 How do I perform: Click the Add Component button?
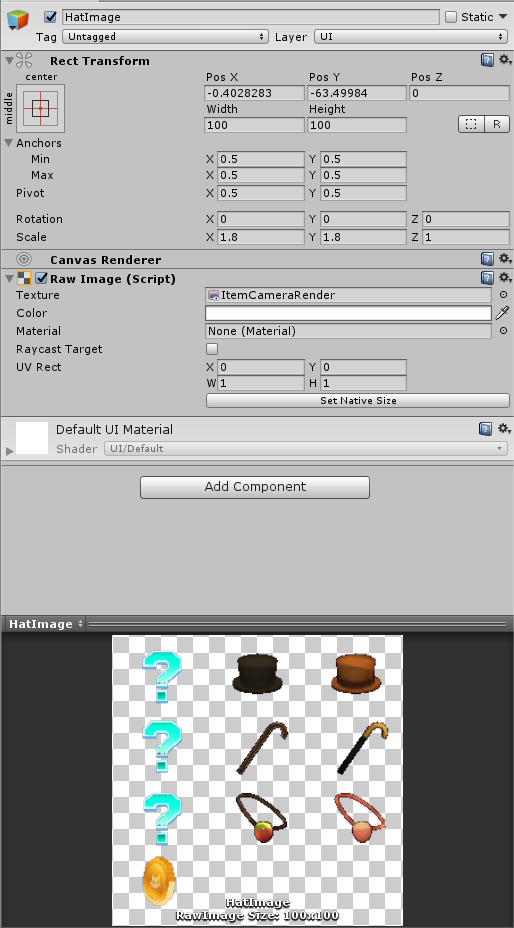point(255,487)
